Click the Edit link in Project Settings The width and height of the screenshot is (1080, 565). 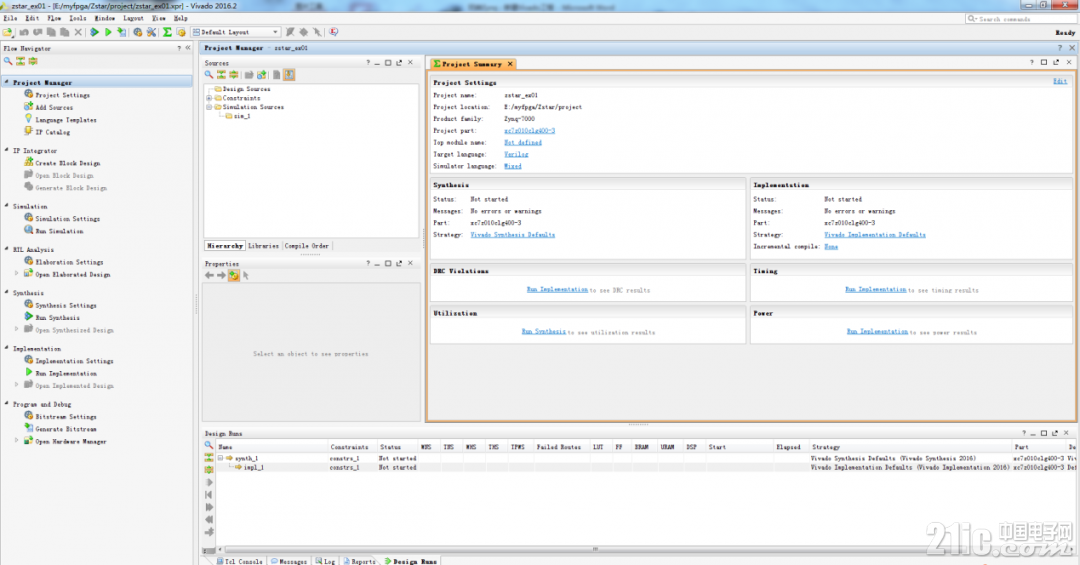pyautogui.click(x=1059, y=82)
